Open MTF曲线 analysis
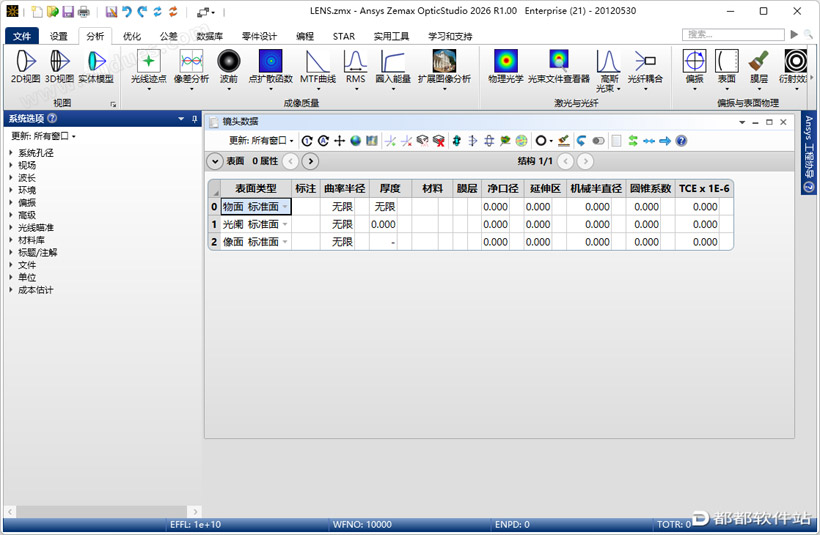The image size is (820, 535). tap(317, 70)
